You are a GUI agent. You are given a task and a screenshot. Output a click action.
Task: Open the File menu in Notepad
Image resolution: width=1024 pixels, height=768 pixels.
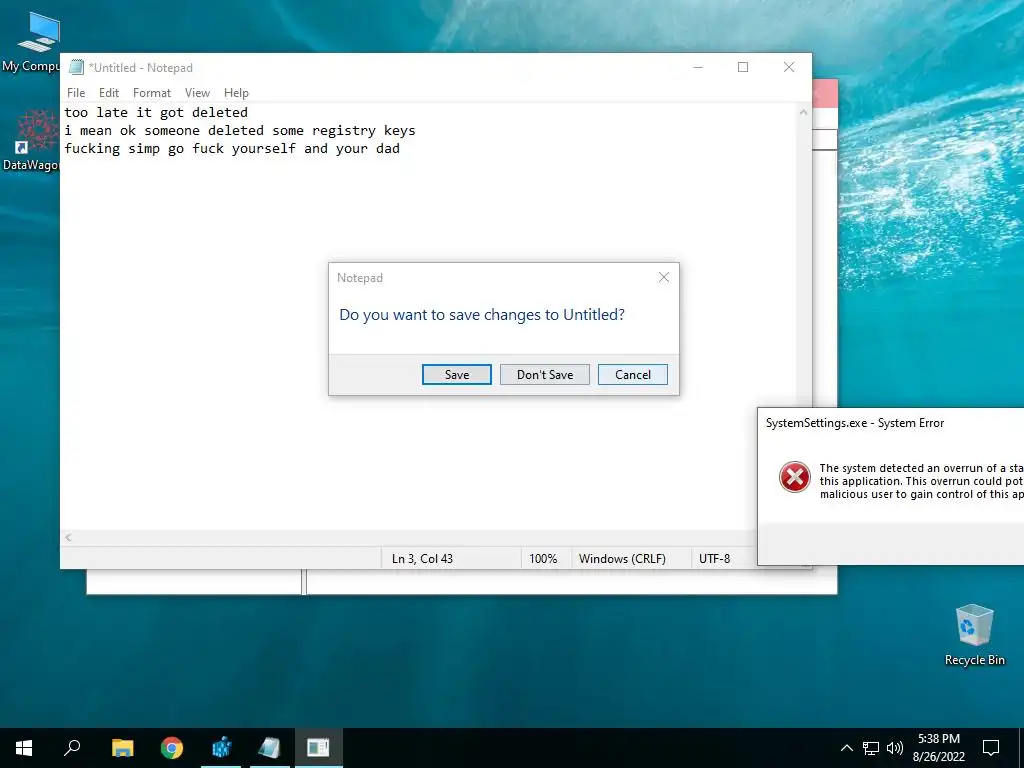pos(76,93)
